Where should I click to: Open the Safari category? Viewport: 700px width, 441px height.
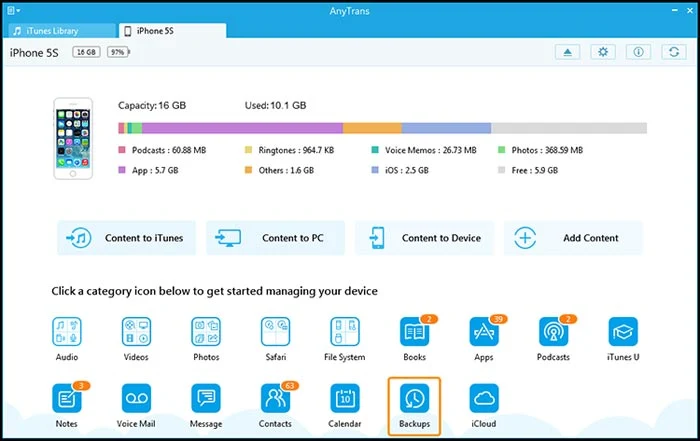tap(275, 332)
